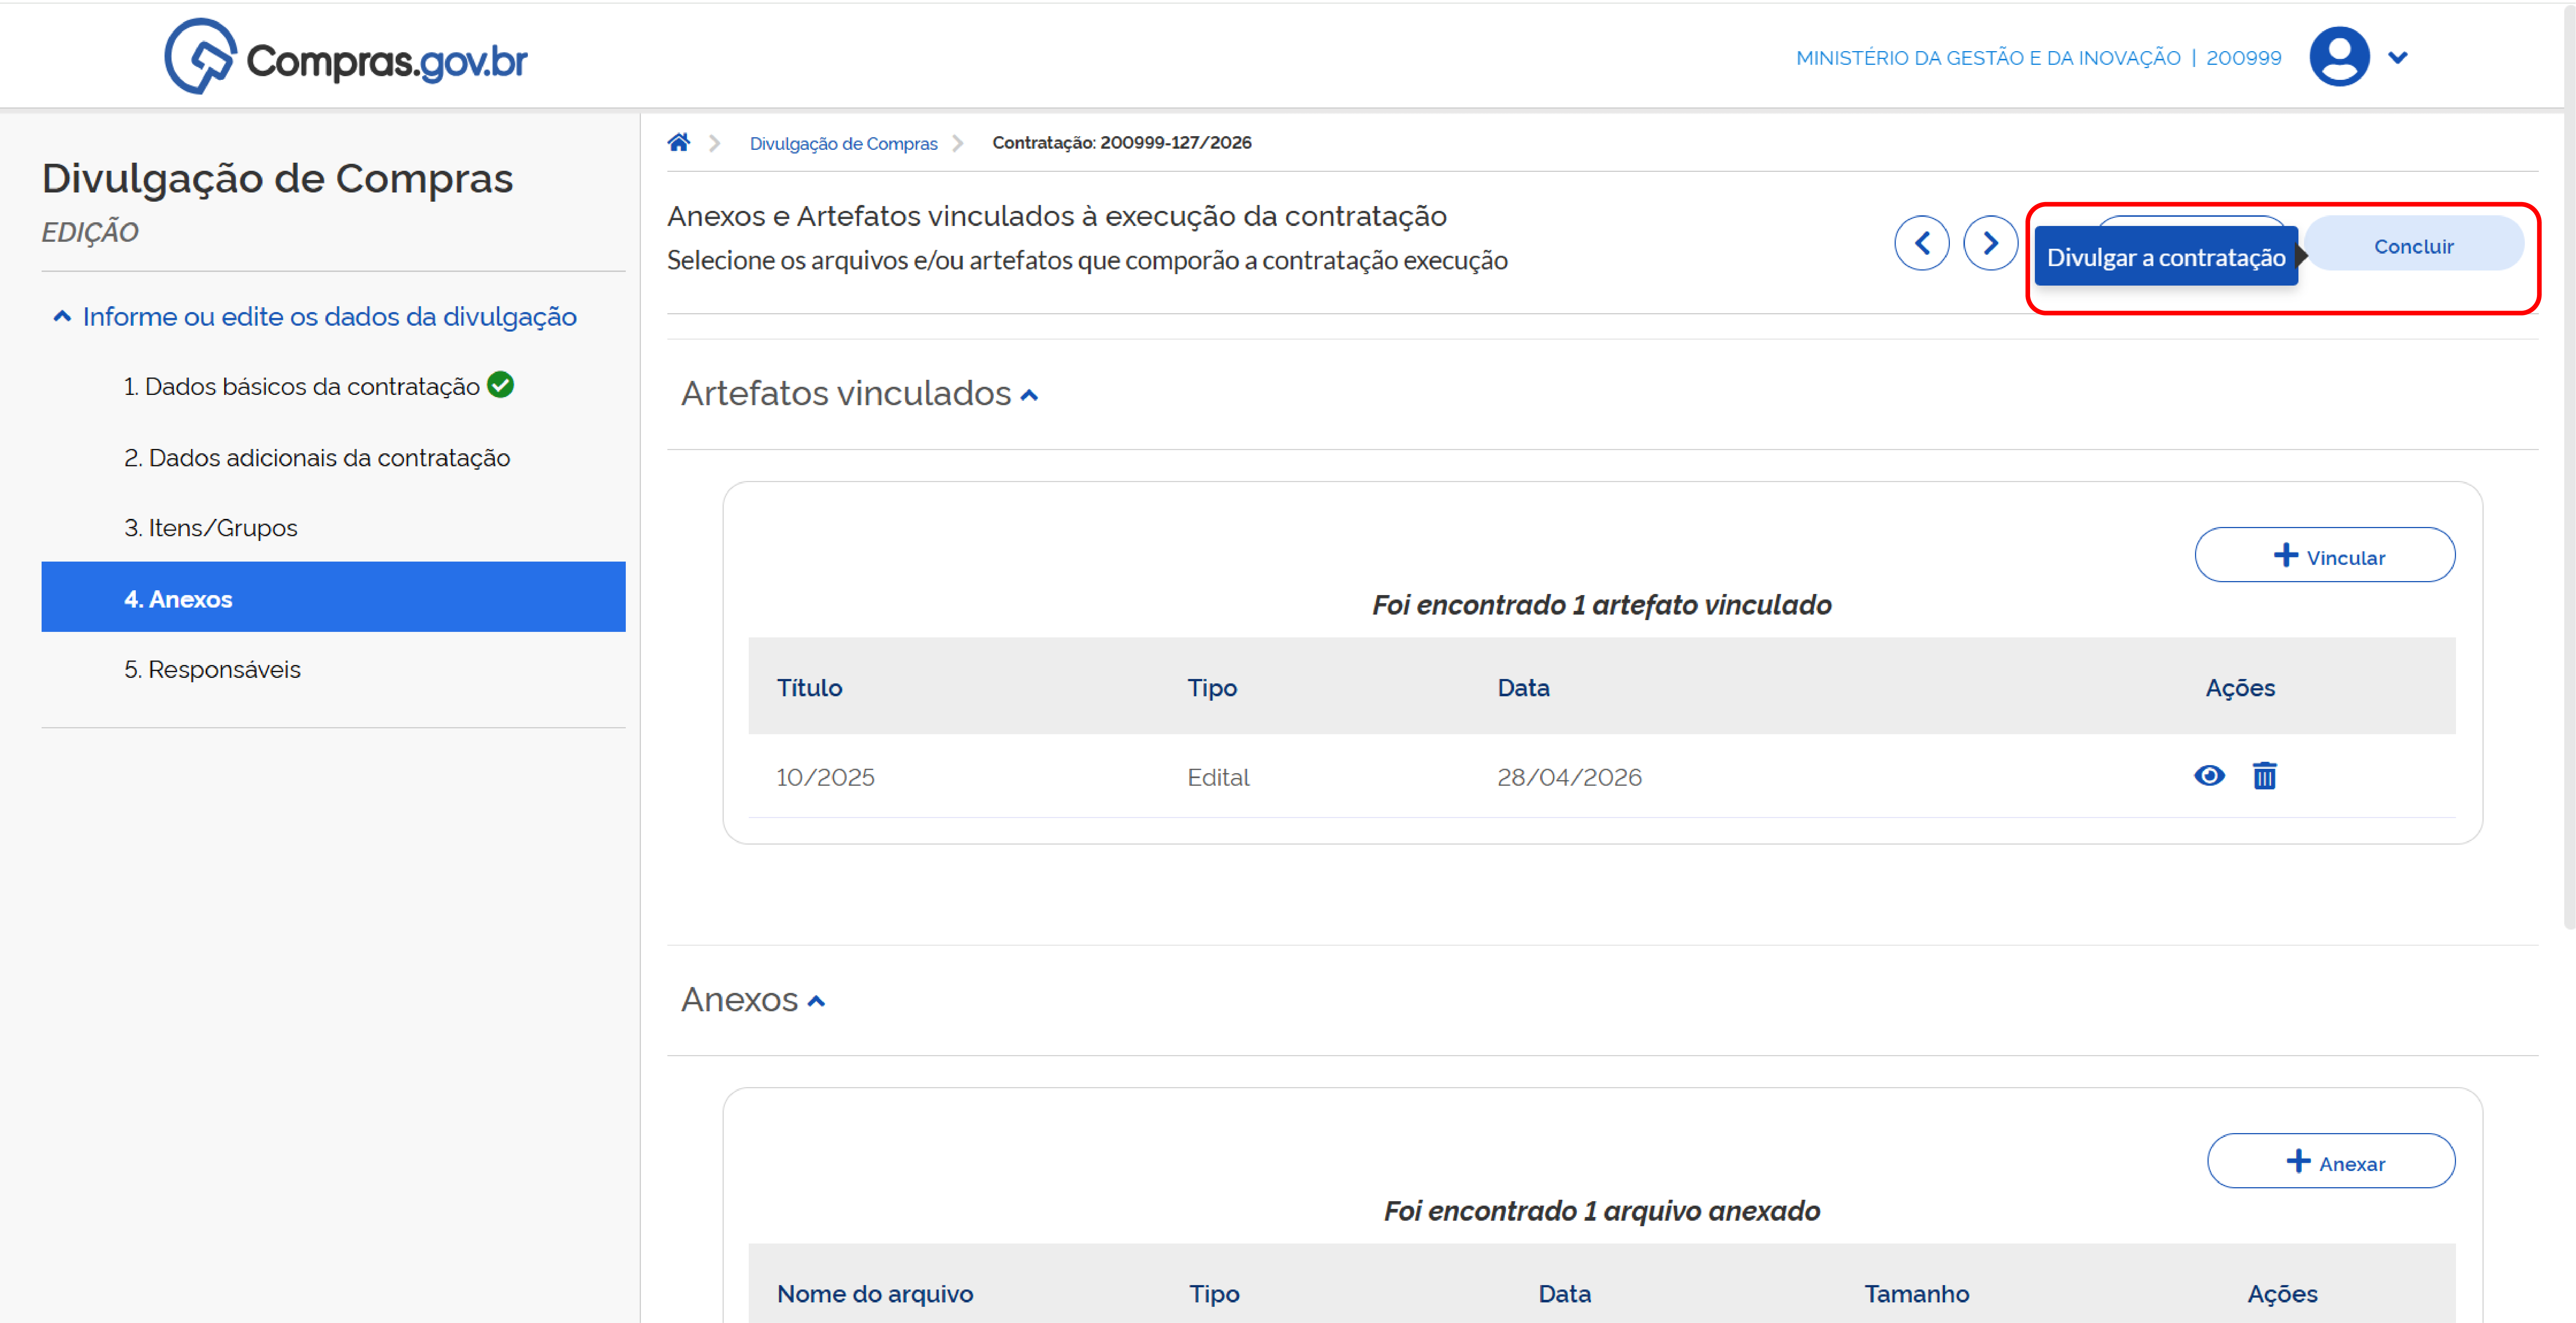Go to the previous step arrow button
Image resolution: width=2576 pixels, height=1323 pixels.
[x=1921, y=243]
